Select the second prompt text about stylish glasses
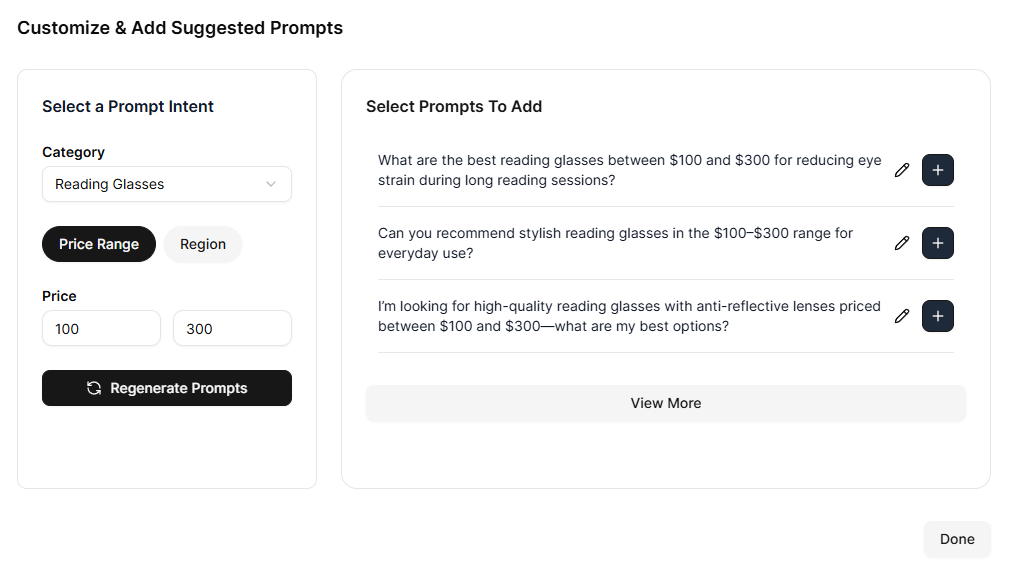Image resolution: width=1011 pixels, height=578 pixels. 615,243
